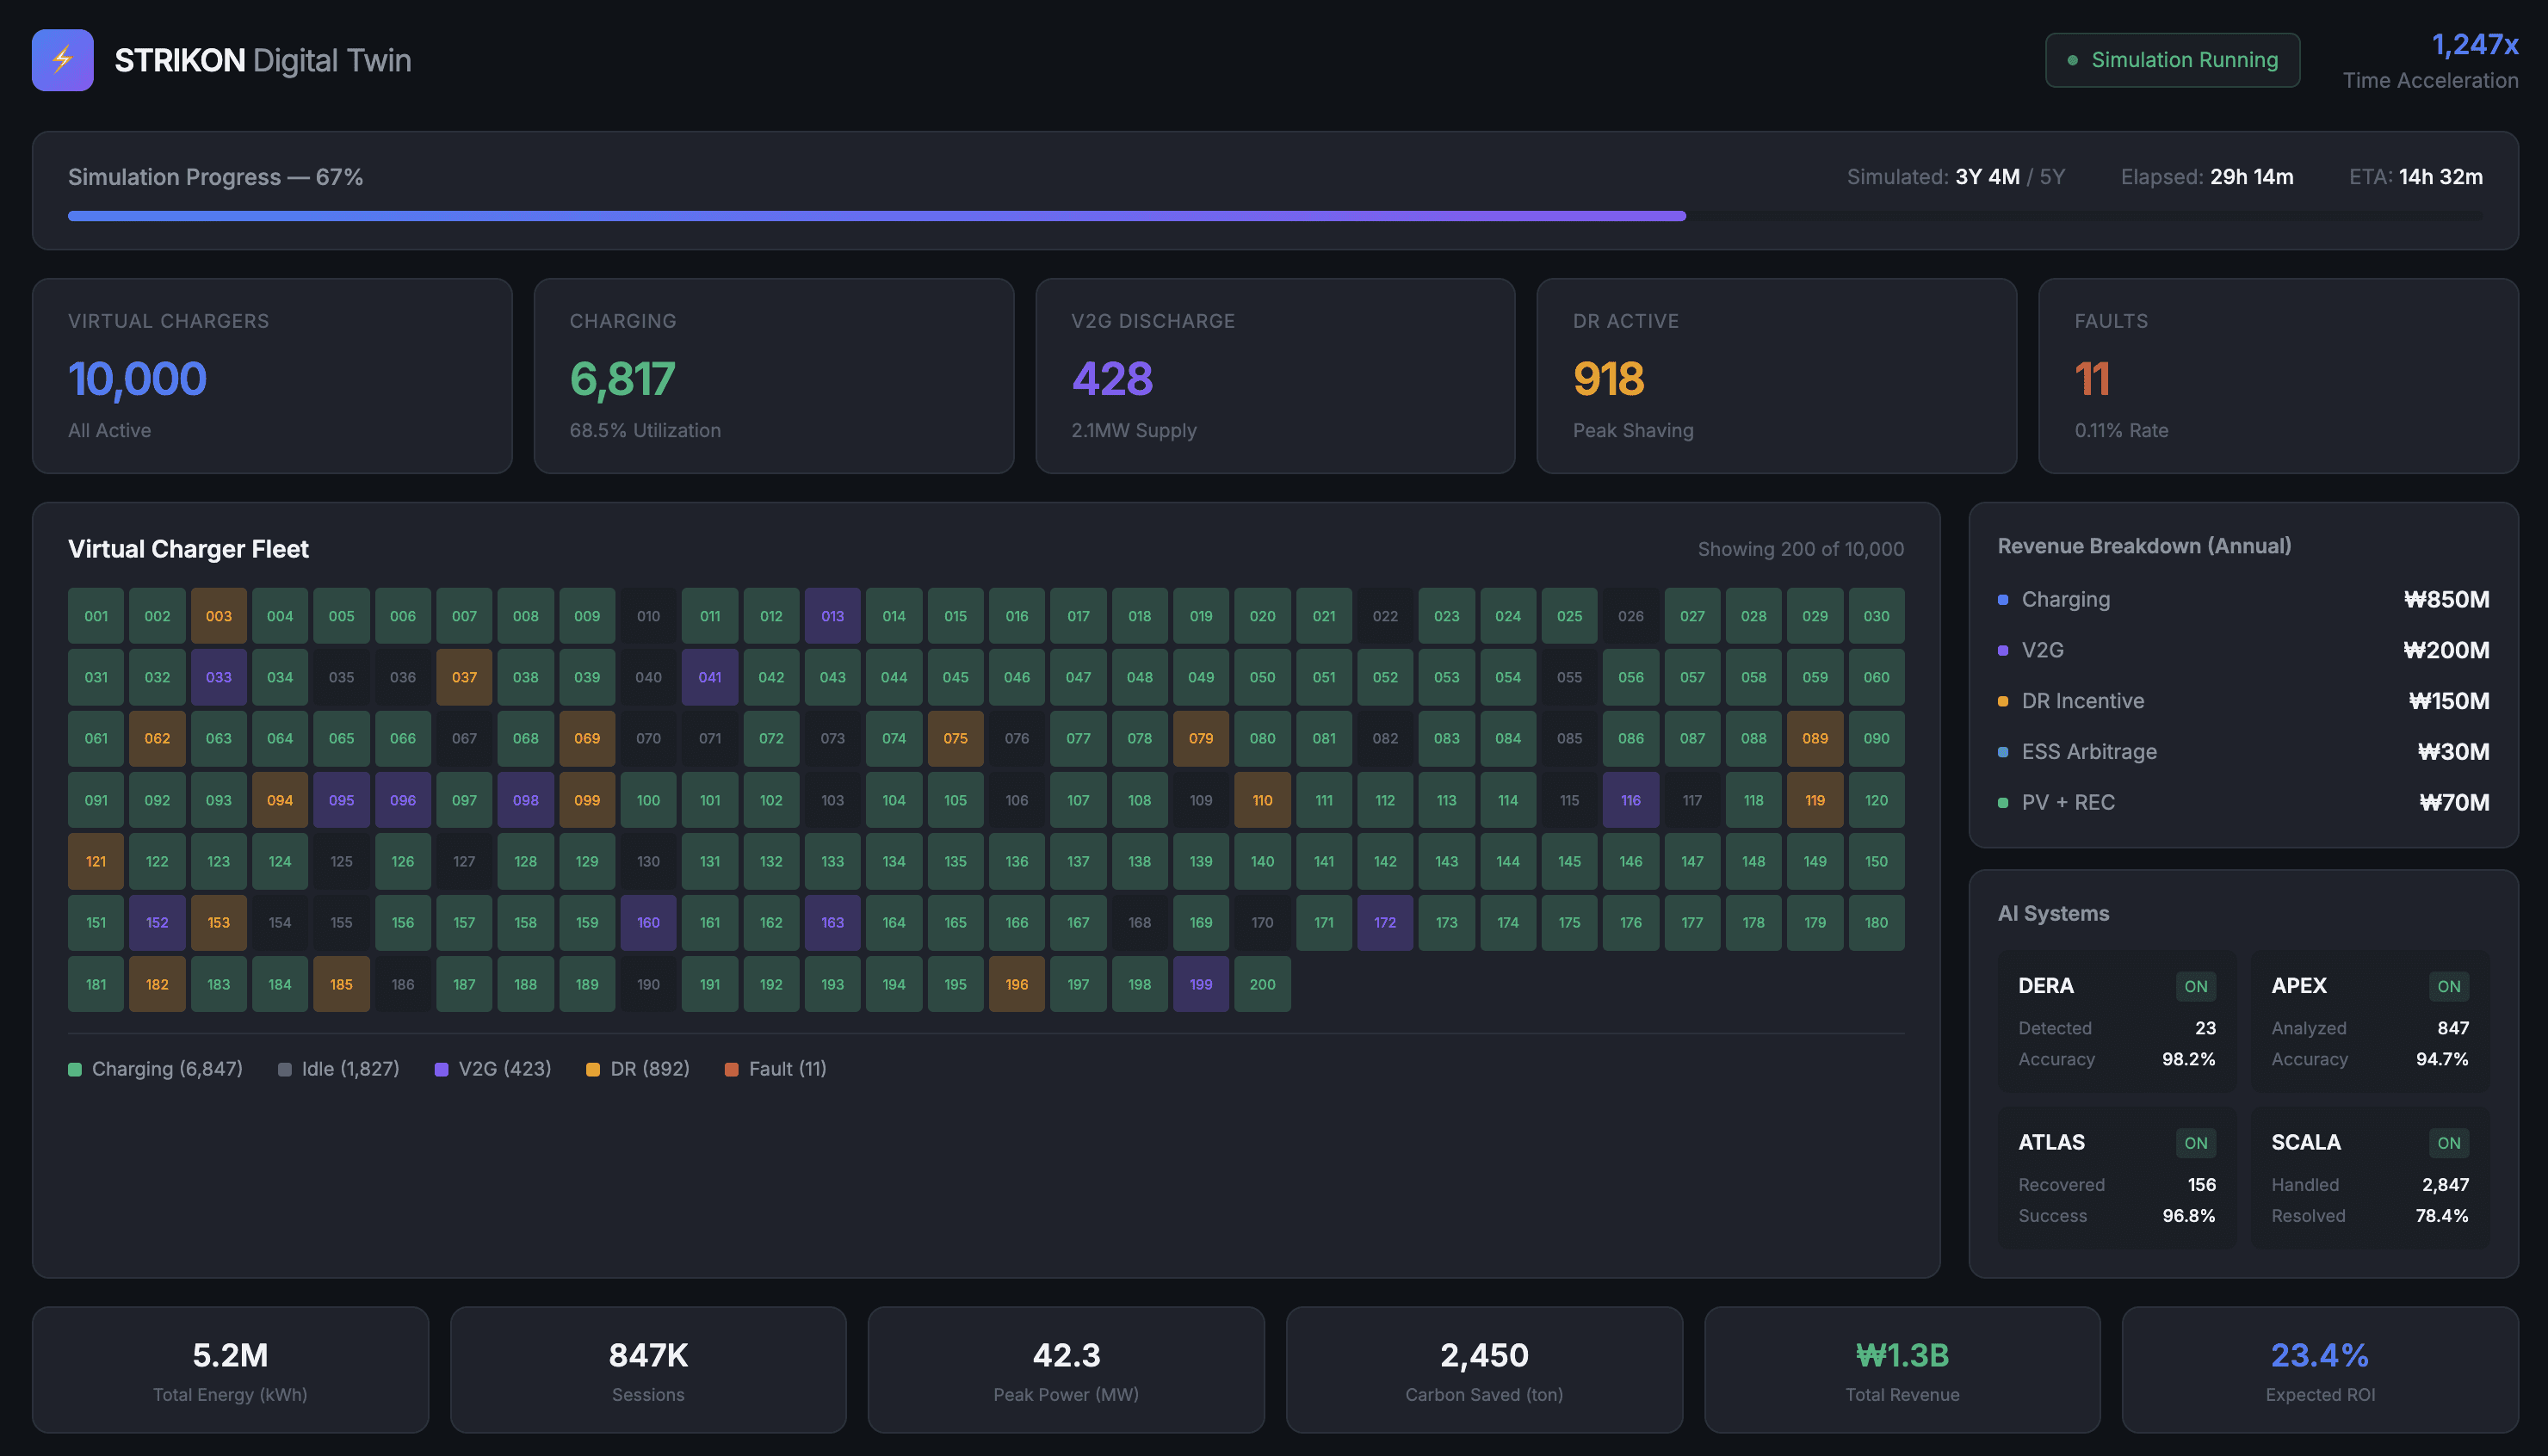Toggle the APEX ON switch
The width and height of the screenshot is (2548, 1456).
[x=2448, y=986]
